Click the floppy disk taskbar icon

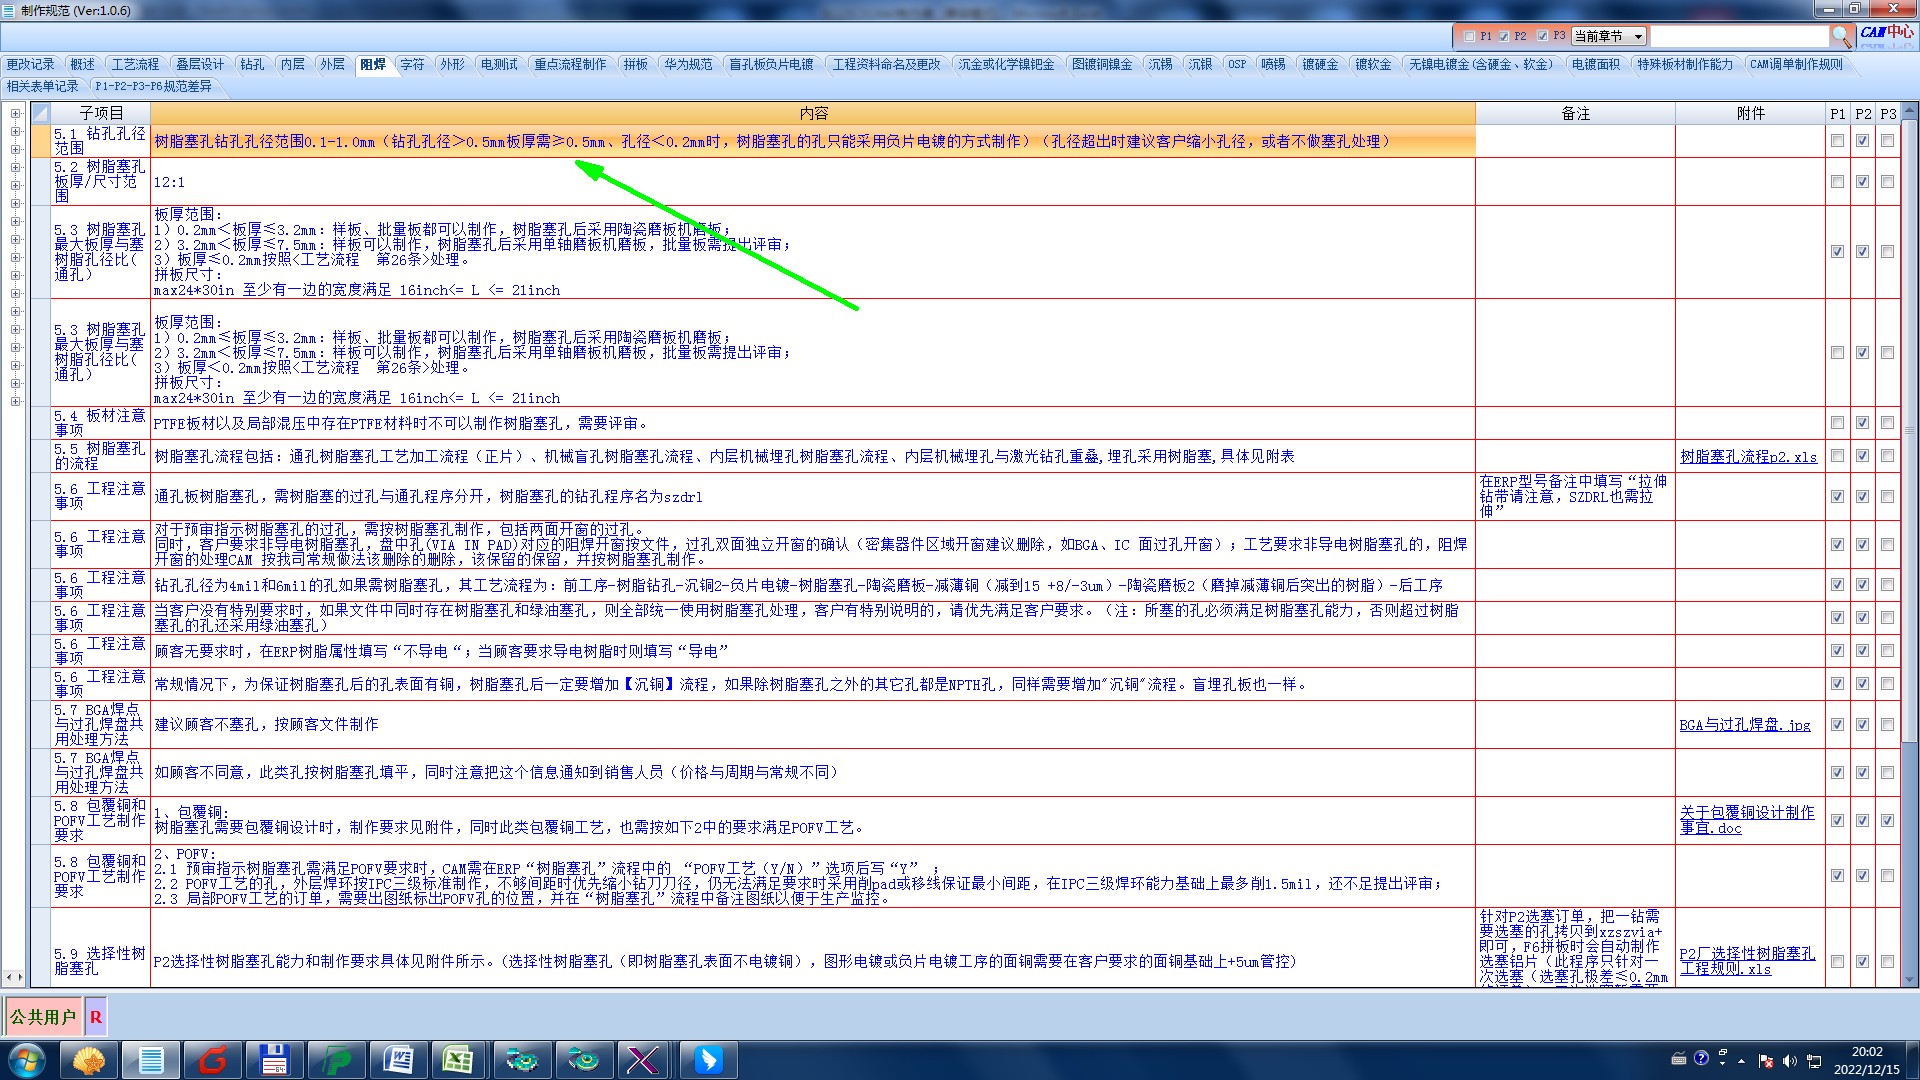[x=273, y=1059]
